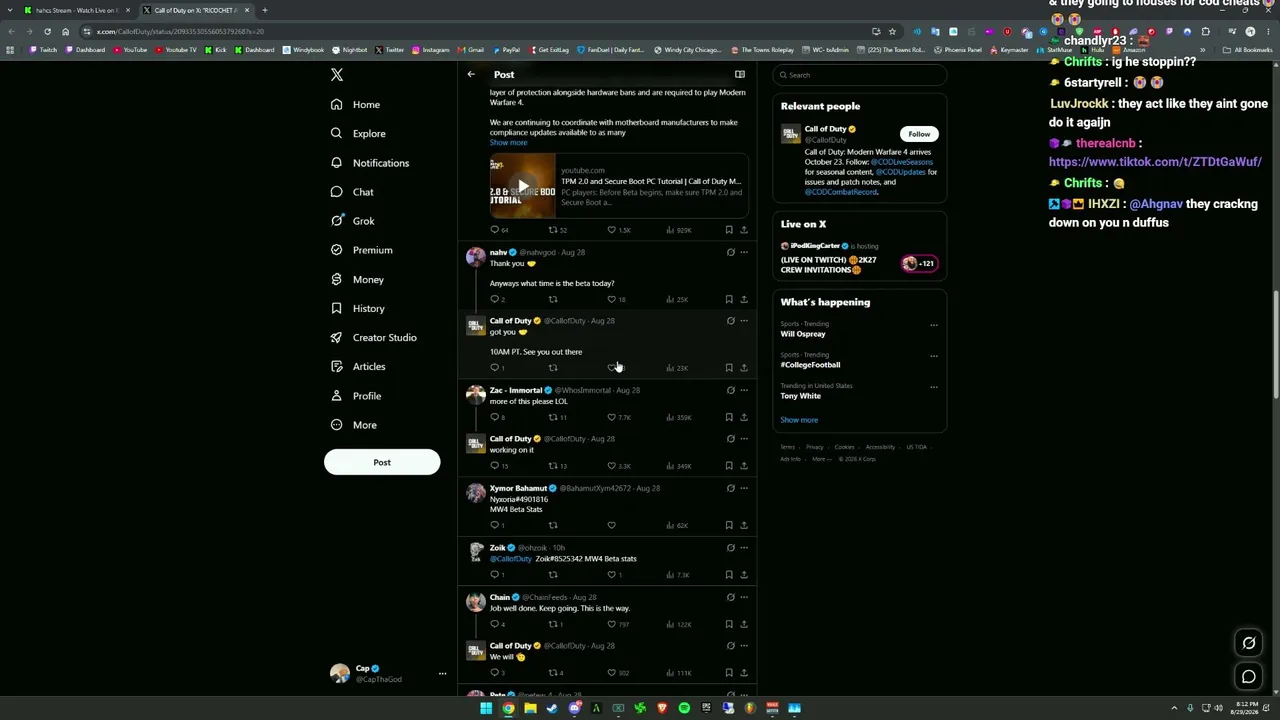The image size is (1280, 720).
Task: Open more options on Zac - Immortal's reply
Action: point(744,390)
